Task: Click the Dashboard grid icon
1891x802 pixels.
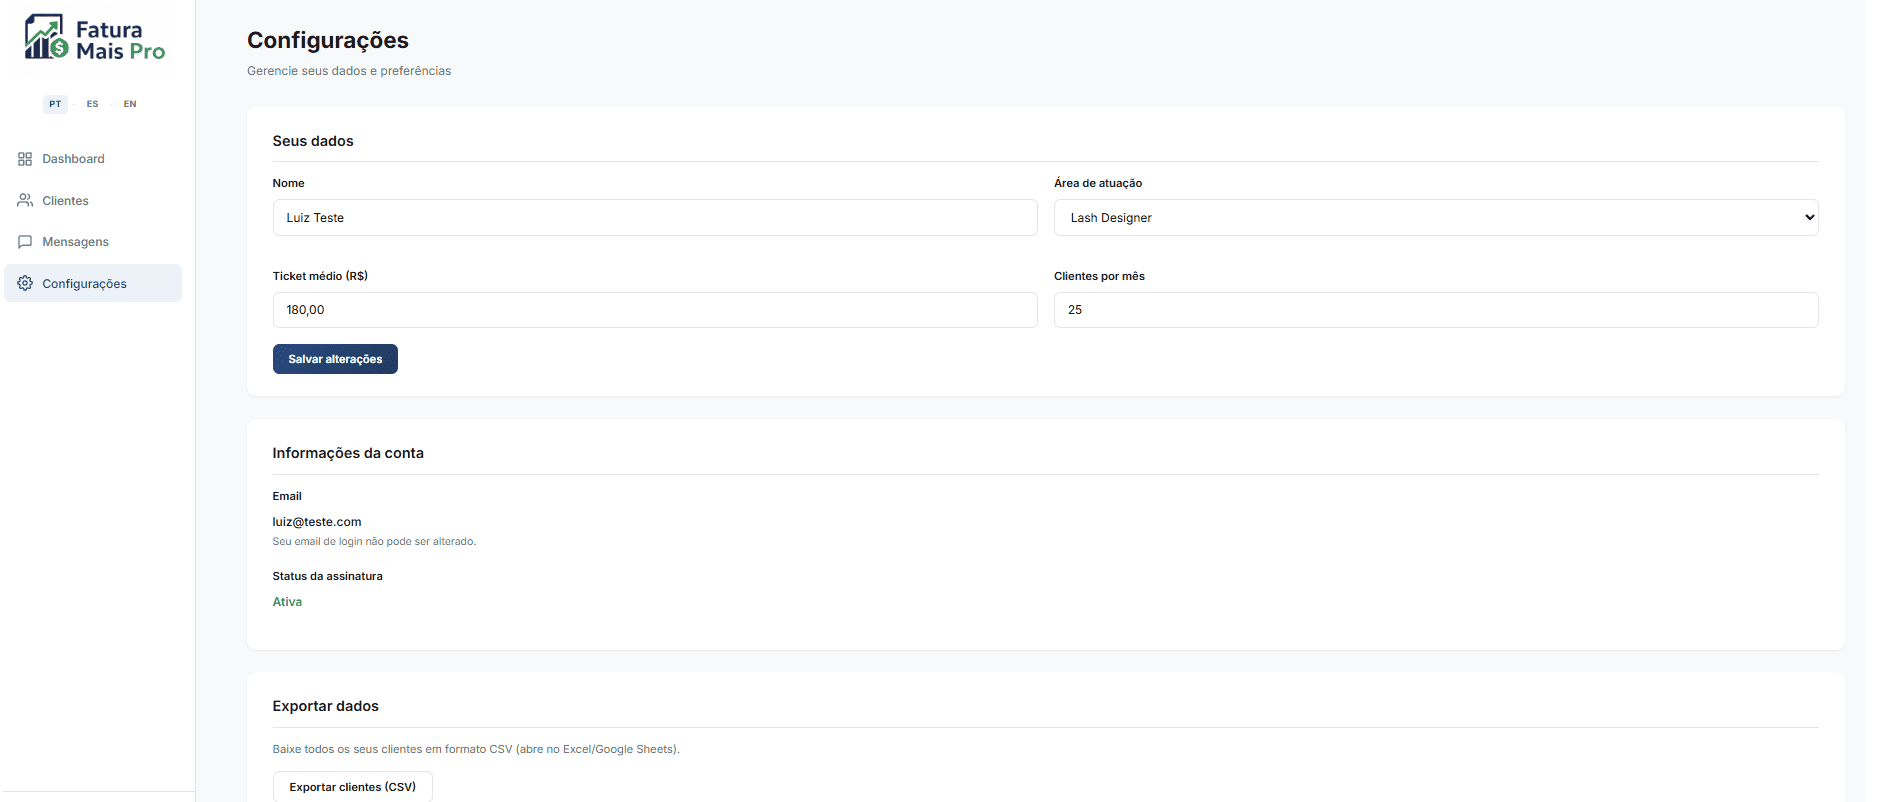Action: (25, 159)
